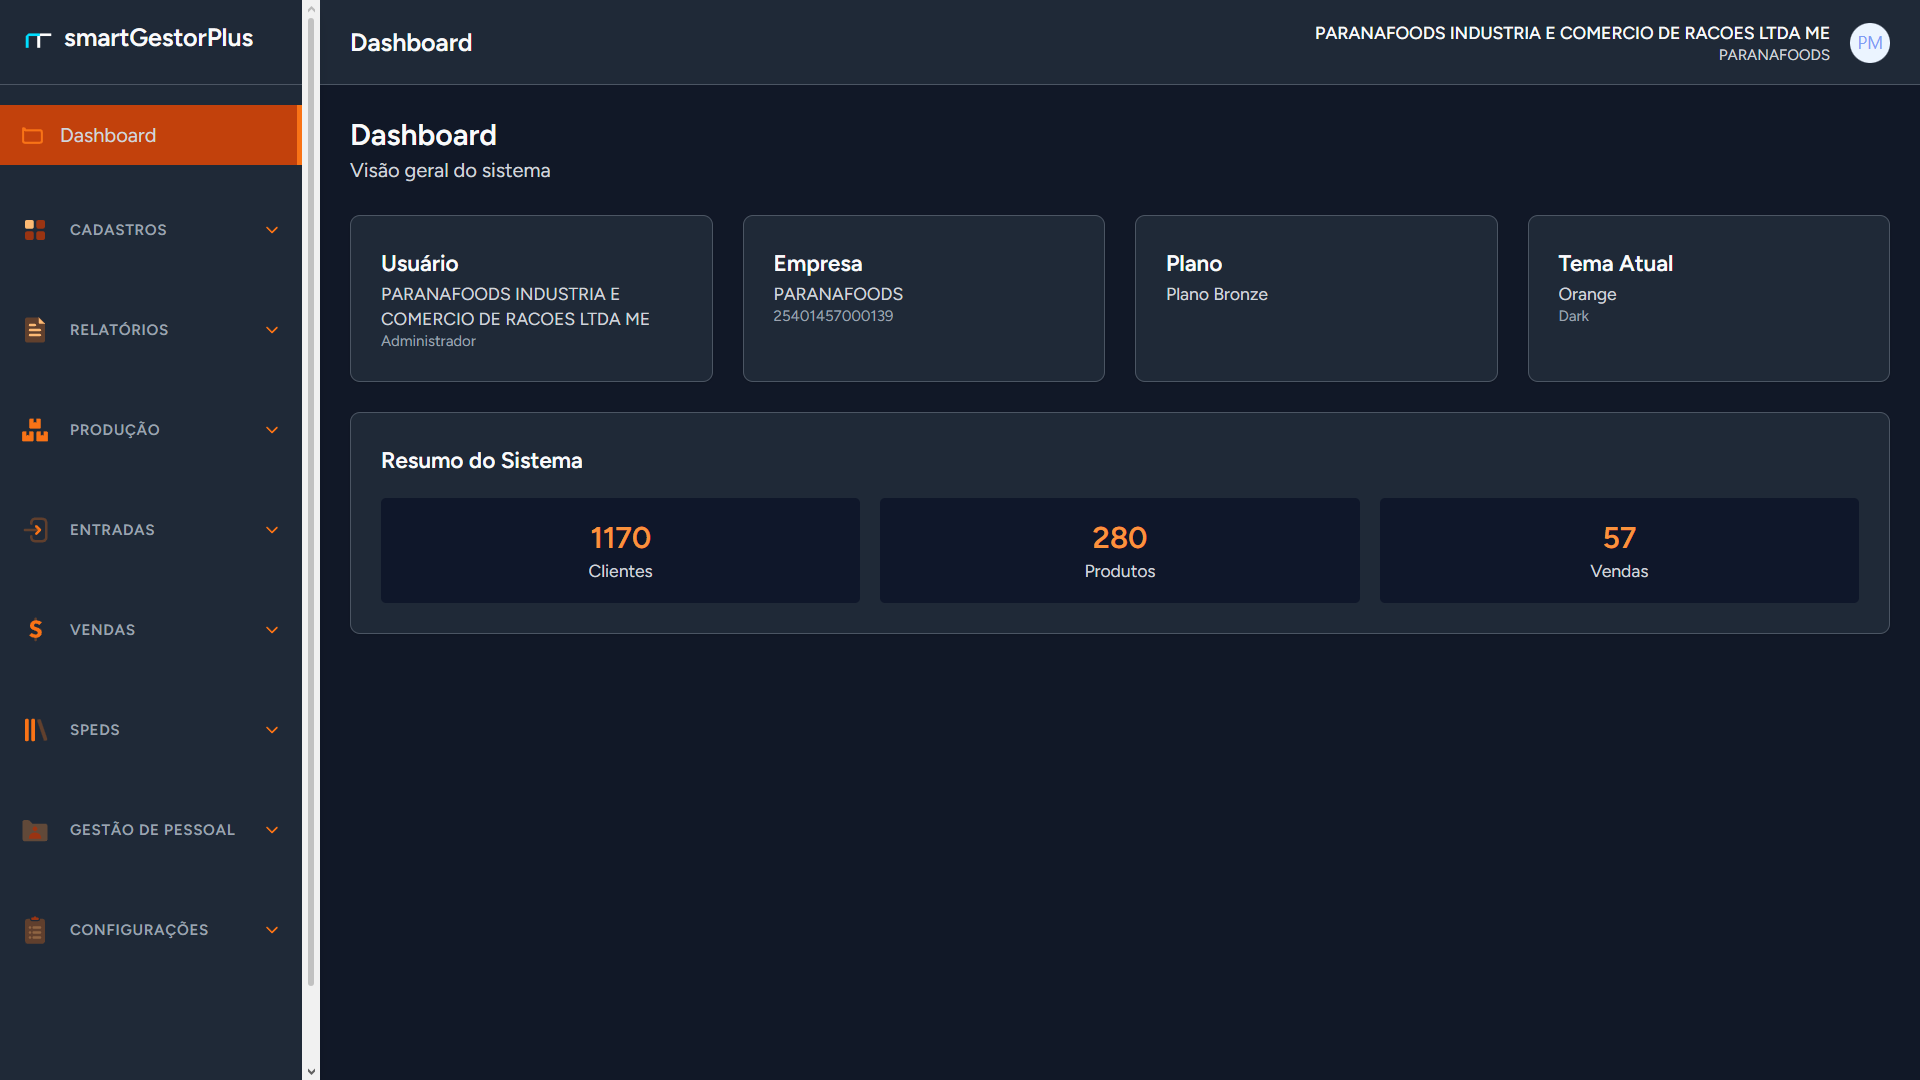
Task: Open the Configurações clipboard icon
Action: coord(35,929)
